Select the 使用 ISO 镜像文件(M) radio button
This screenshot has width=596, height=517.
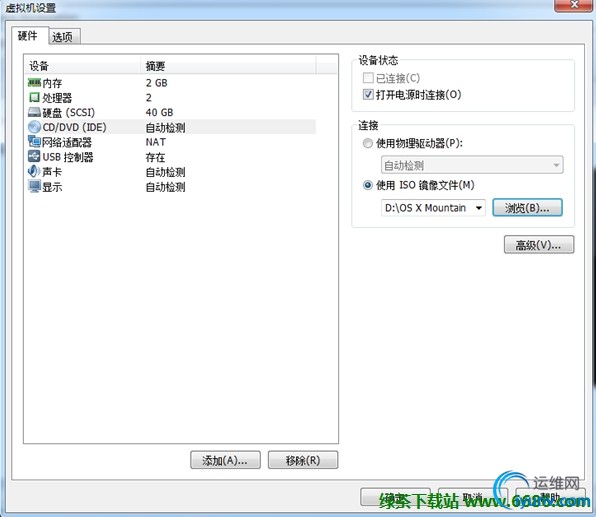point(368,185)
